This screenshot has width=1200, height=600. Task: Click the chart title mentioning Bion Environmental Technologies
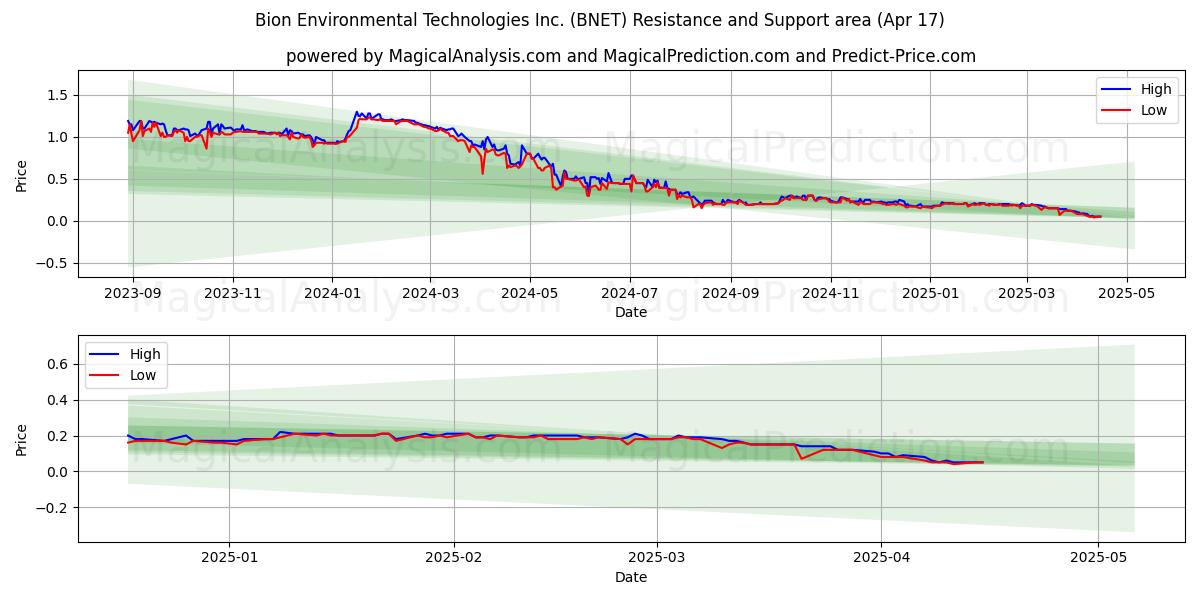[x=600, y=20]
